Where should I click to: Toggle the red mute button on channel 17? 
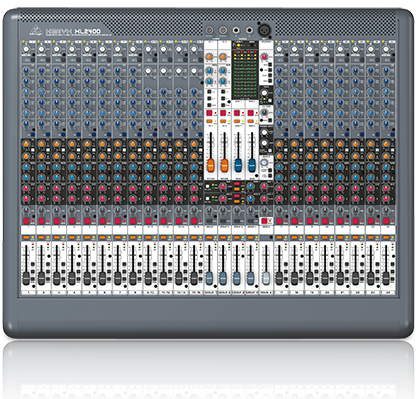(x=279, y=221)
